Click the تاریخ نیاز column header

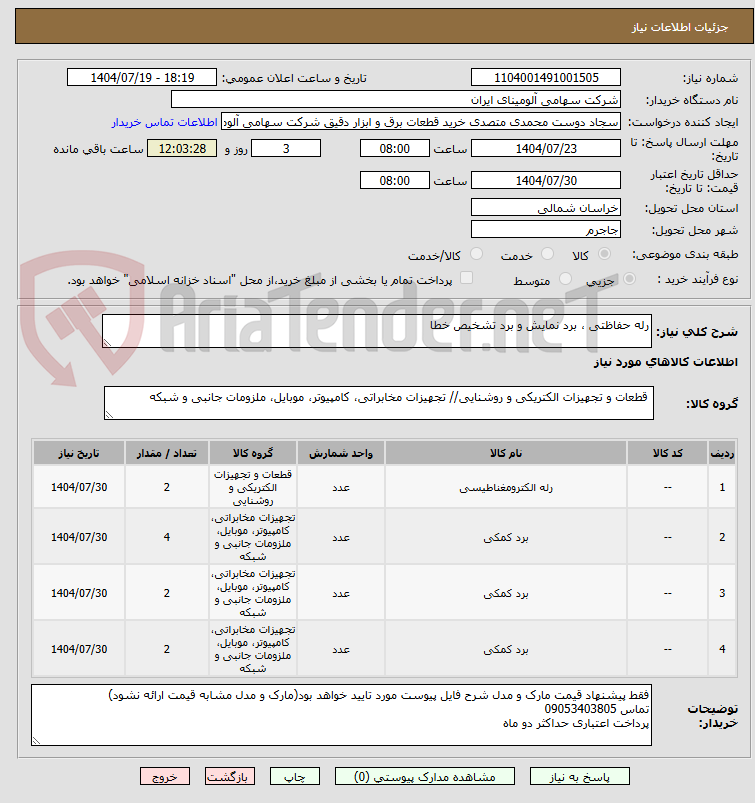click(x=79, y=453)
